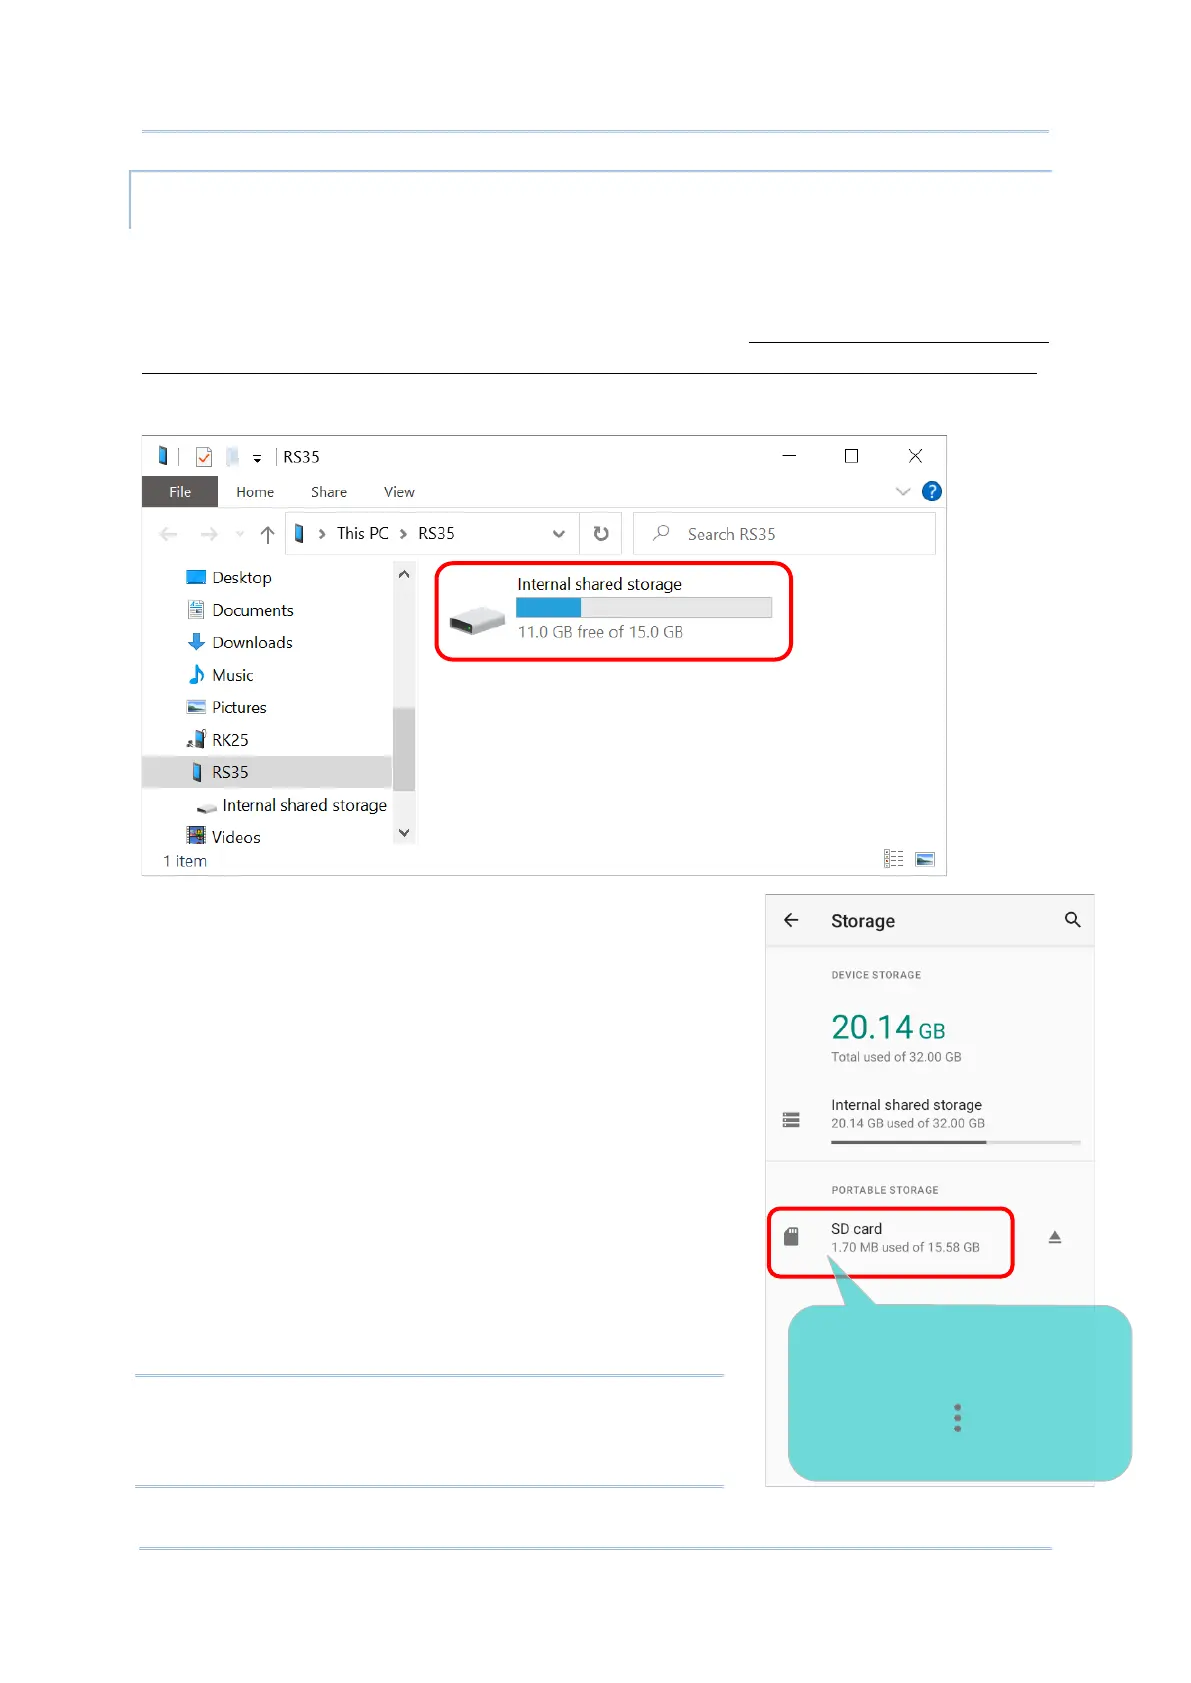Close the RS35 Explorer window
This screenshot has width=1191, height=1683.
(x=915, y=456)
